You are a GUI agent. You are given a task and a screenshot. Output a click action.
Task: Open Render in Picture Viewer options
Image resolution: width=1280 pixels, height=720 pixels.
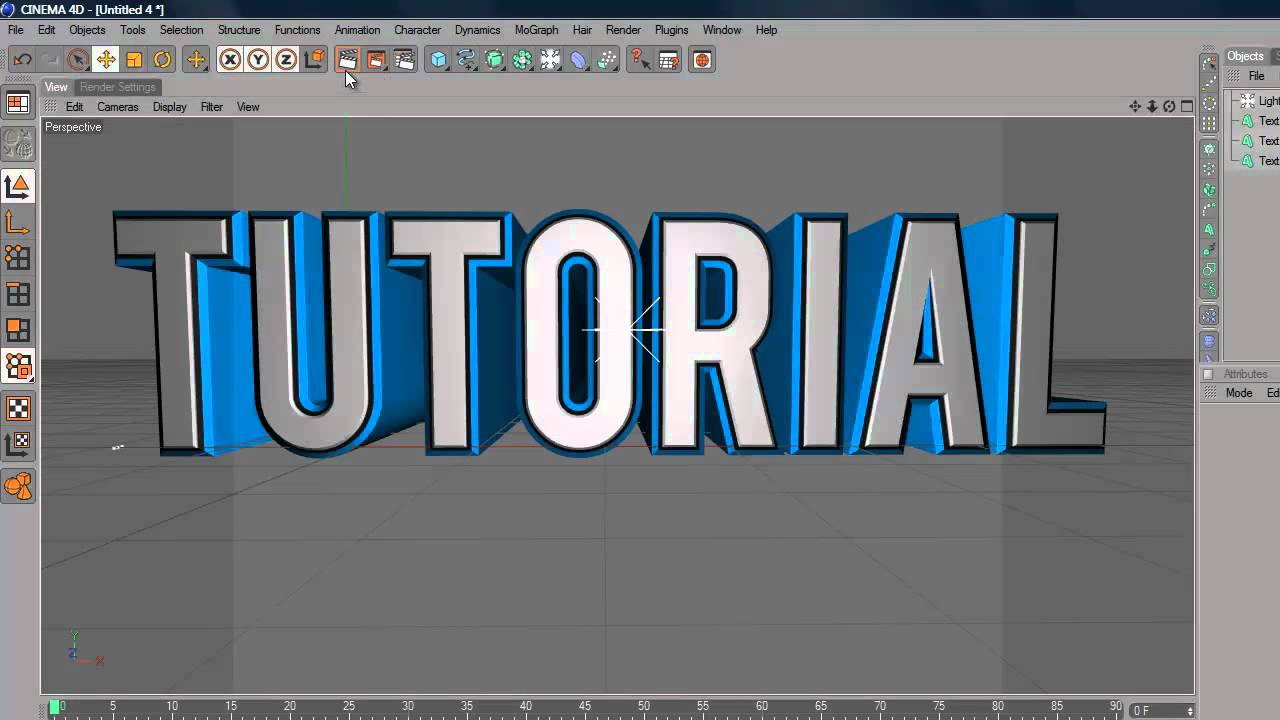376,60
